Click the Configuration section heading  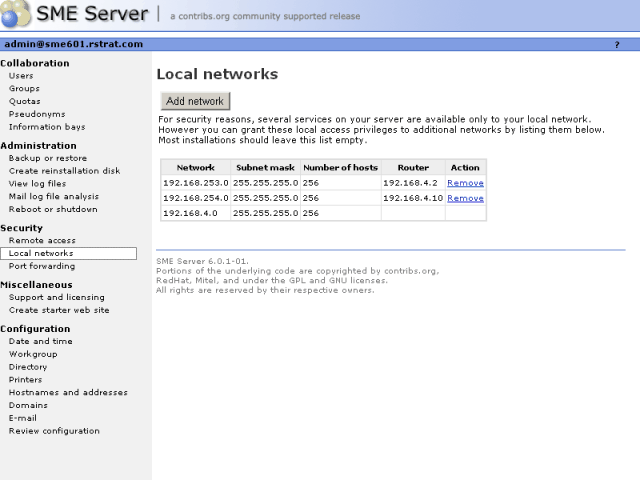35,329
